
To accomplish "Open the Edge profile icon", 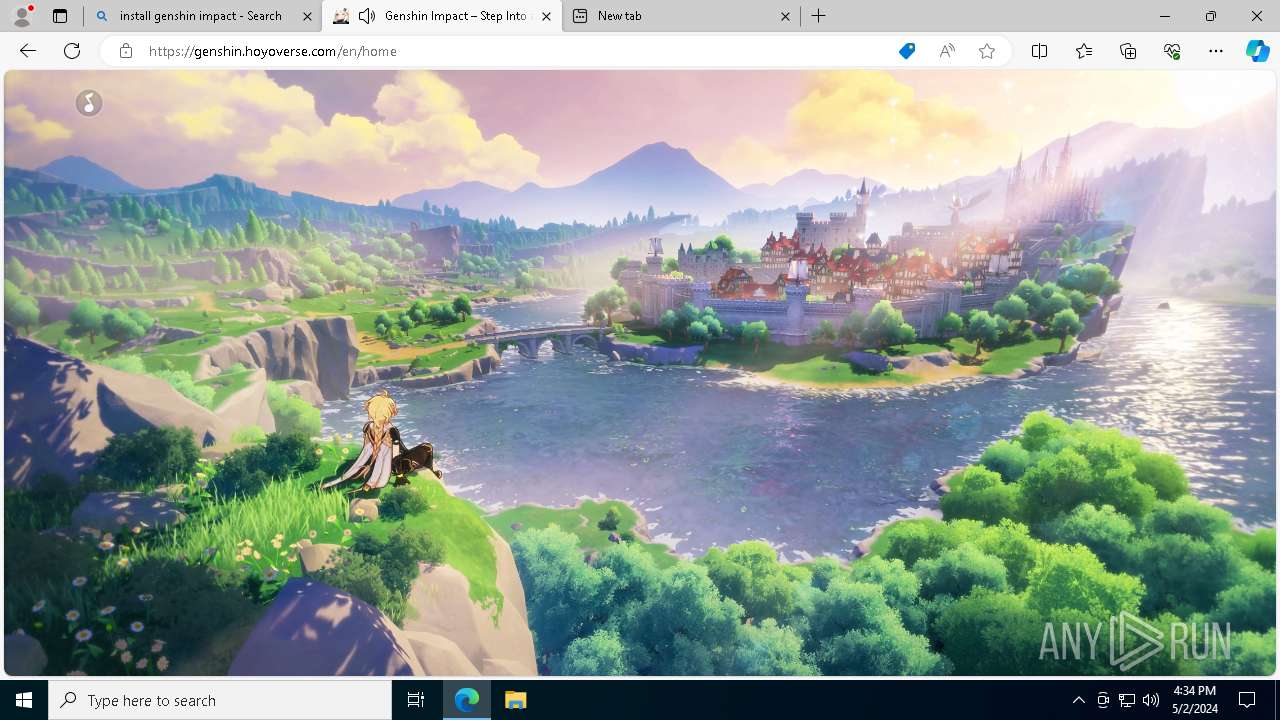I will point(22,16).
